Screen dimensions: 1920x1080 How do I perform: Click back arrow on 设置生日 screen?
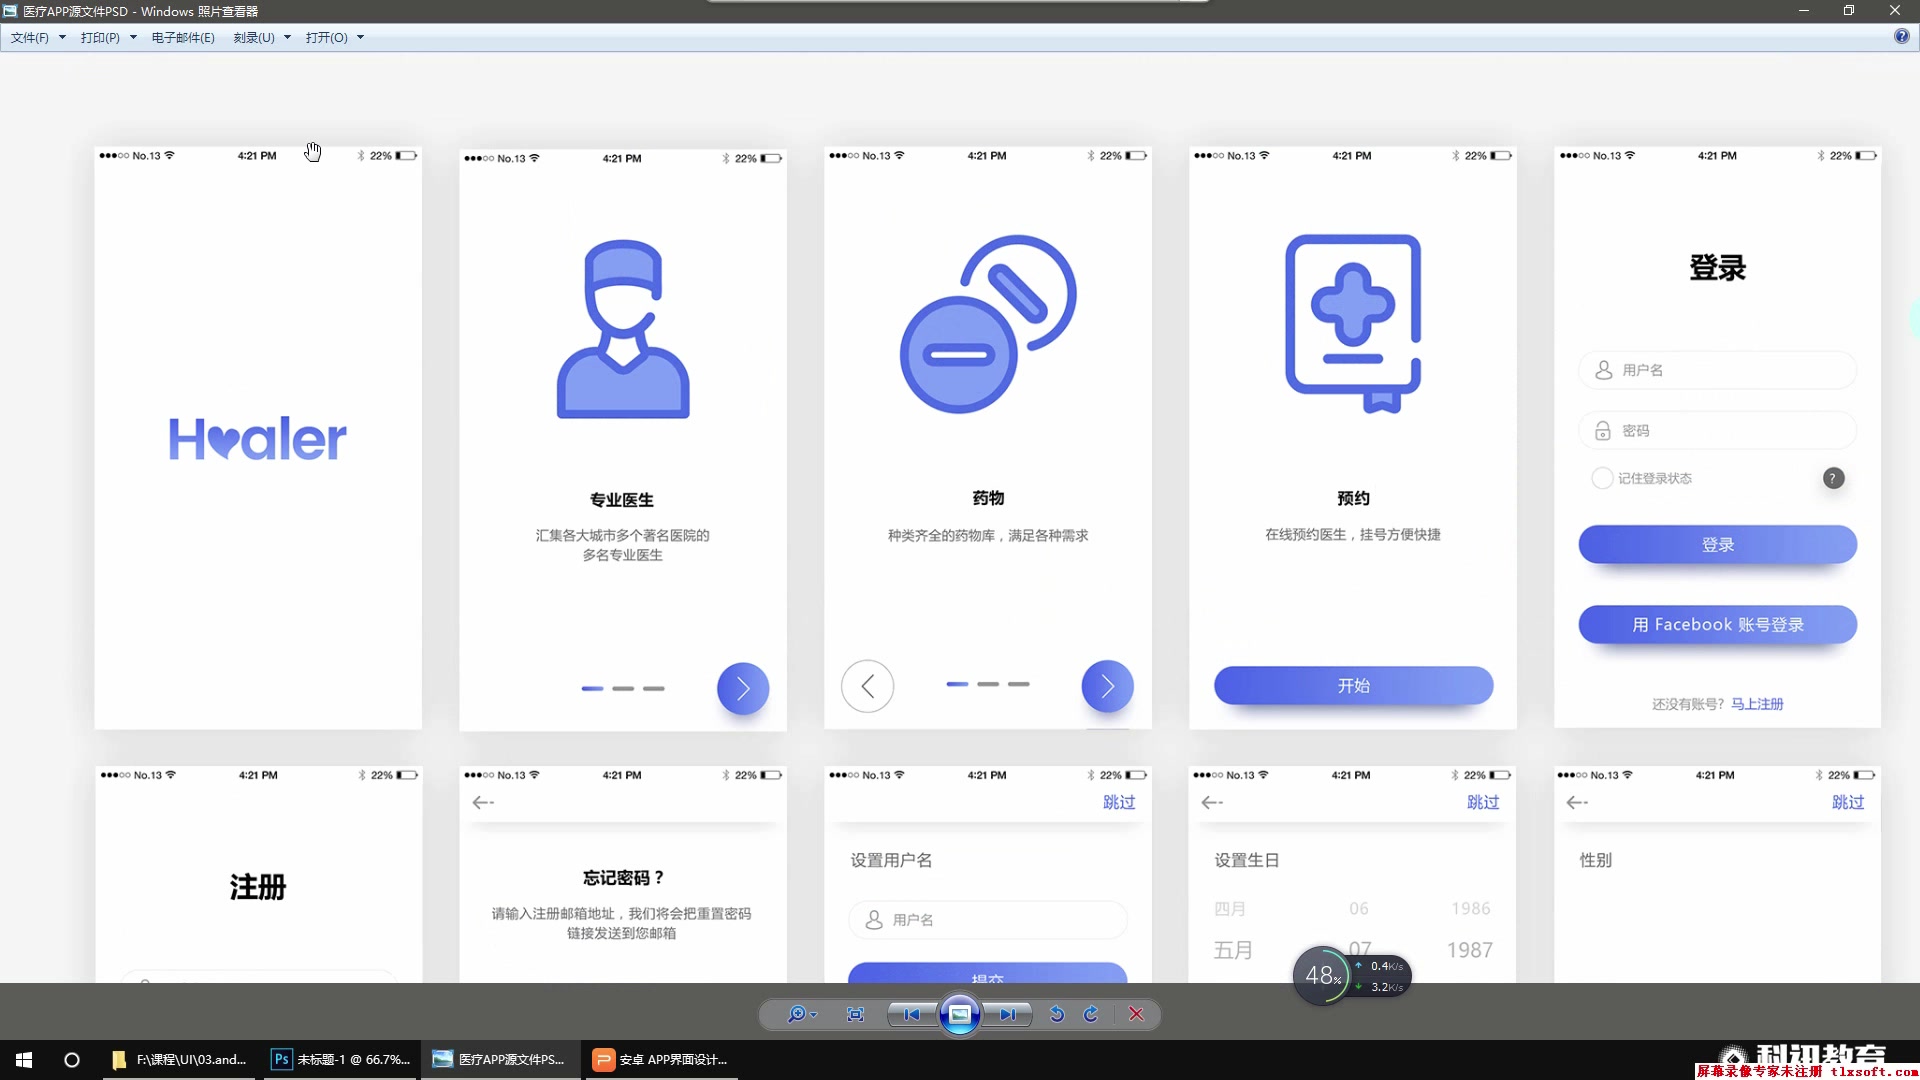(x=1212, y=802)
